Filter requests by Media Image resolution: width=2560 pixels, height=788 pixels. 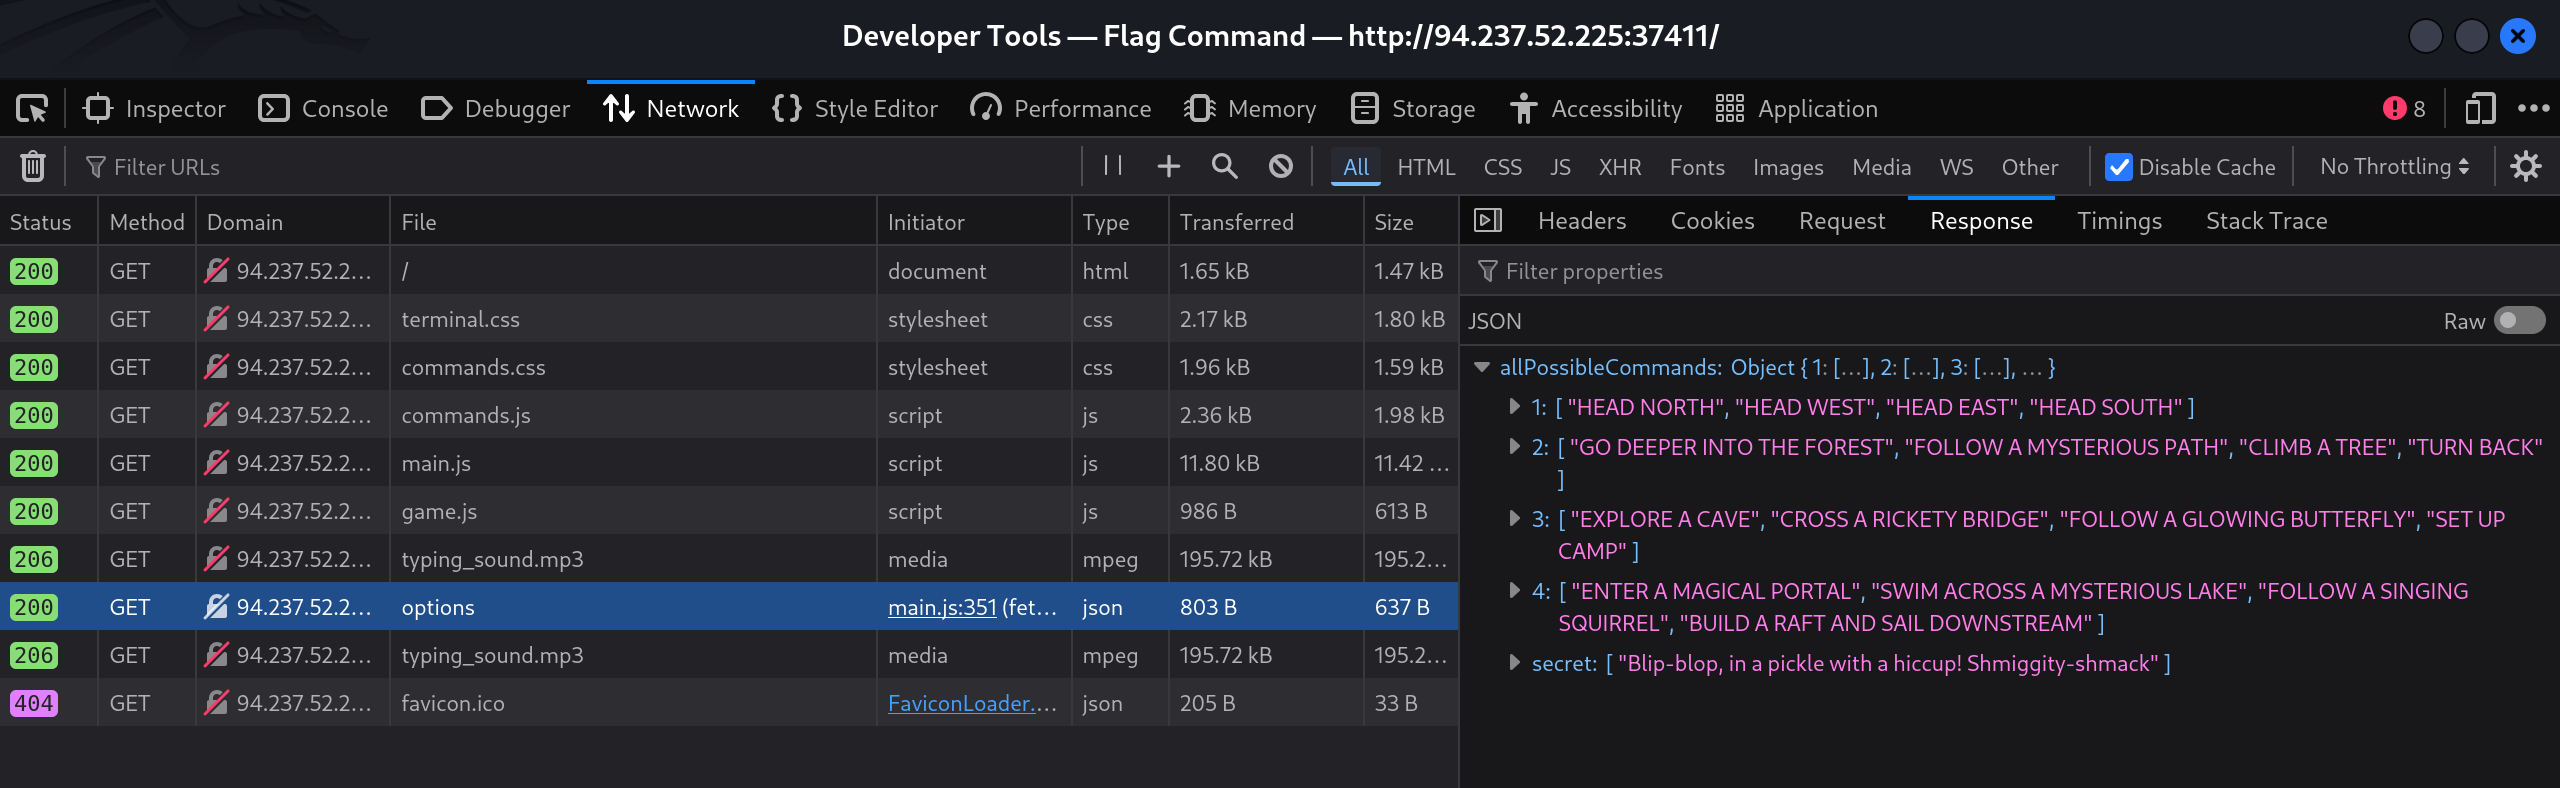(1881, 167)
